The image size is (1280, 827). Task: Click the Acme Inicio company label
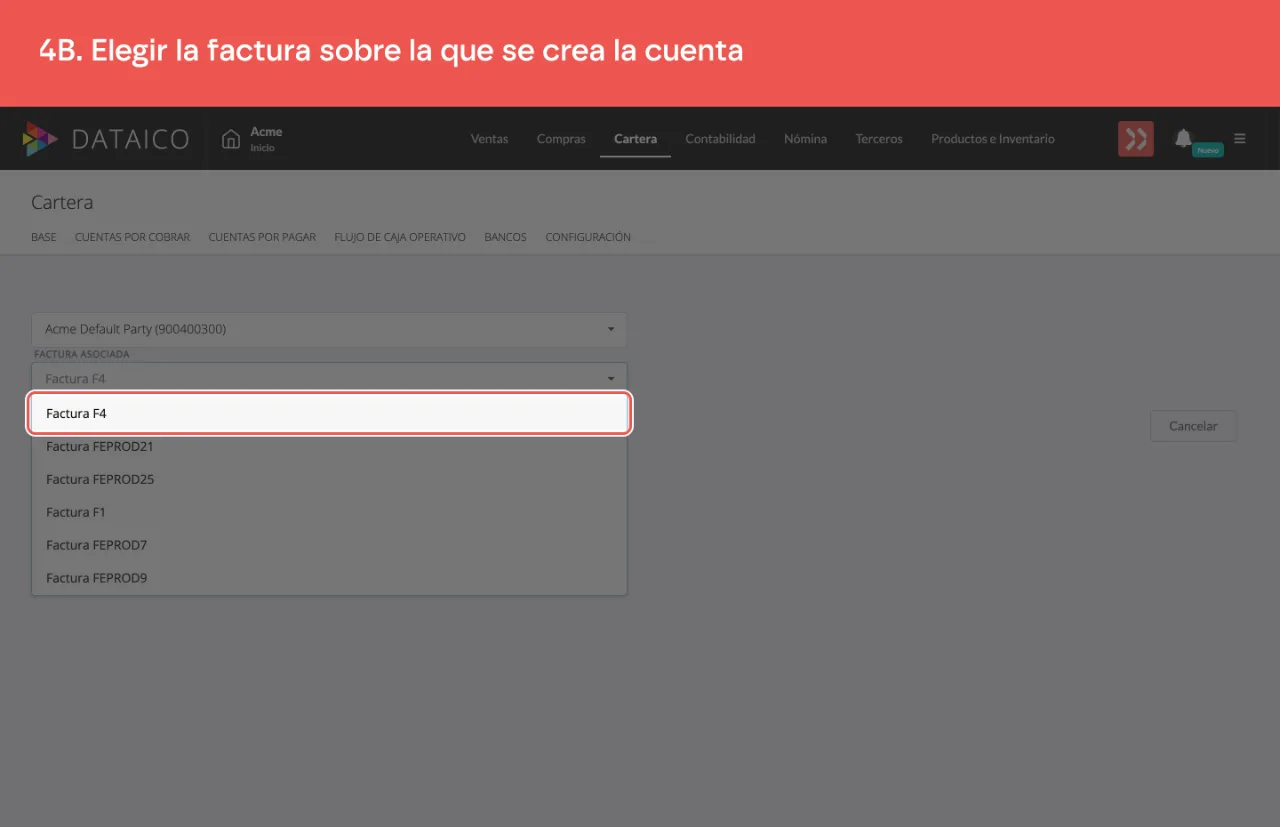pos(266,139)
